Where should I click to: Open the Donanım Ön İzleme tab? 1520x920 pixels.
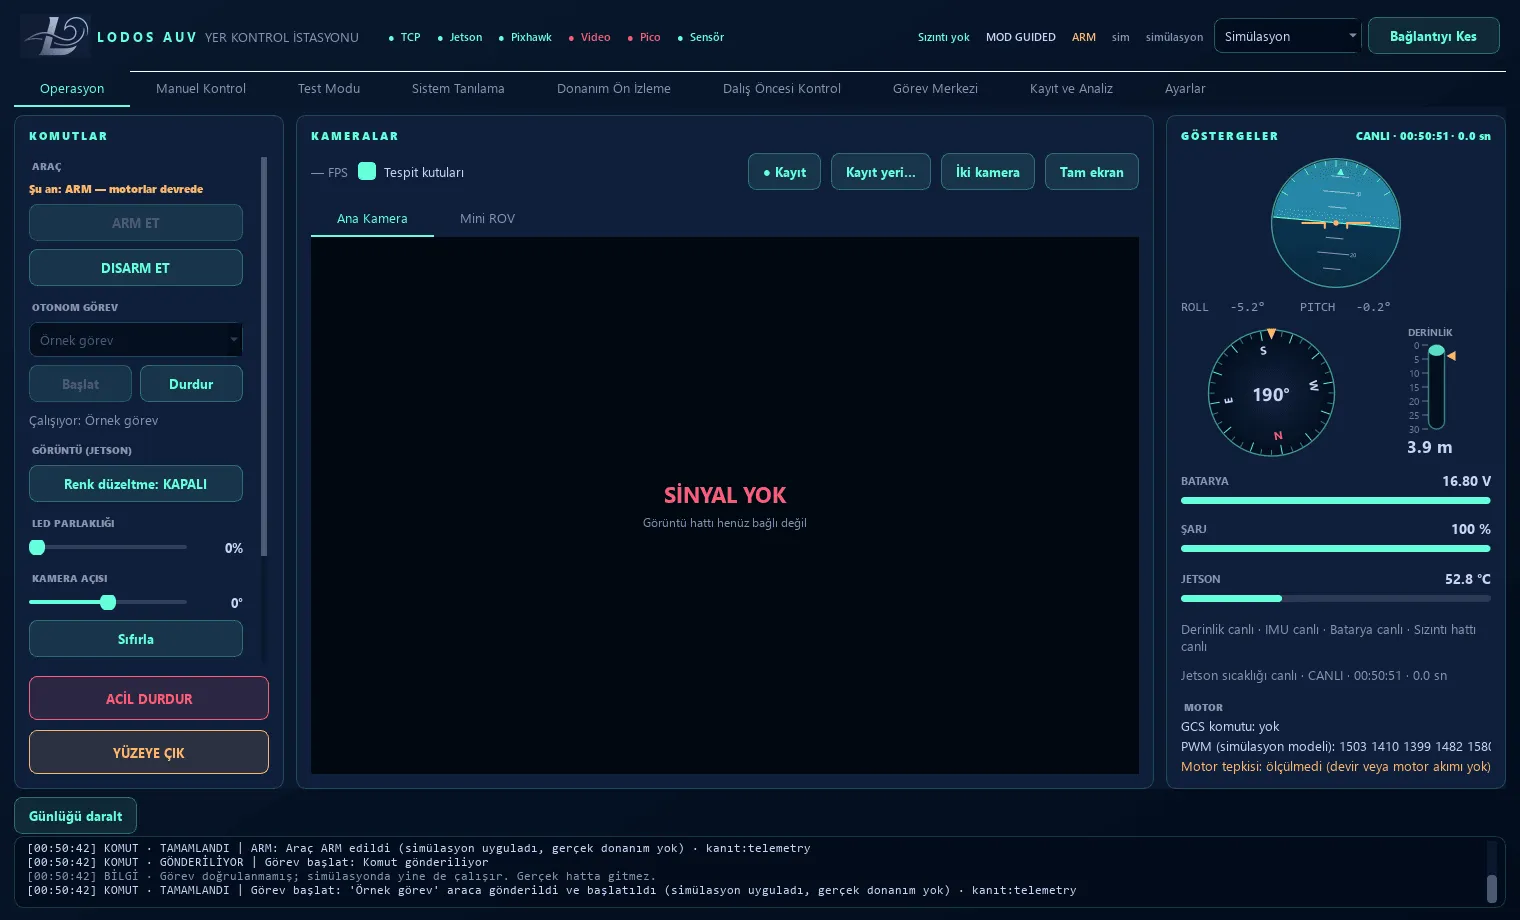pyautogui.click(x=614, y=88)
